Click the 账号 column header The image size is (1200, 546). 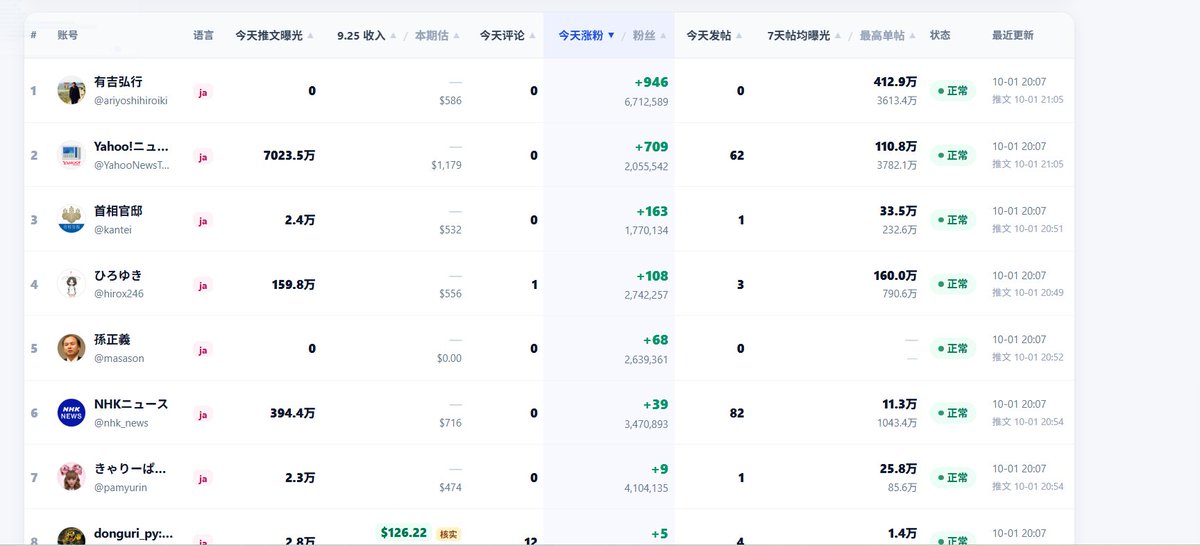(x=68, y=35)
